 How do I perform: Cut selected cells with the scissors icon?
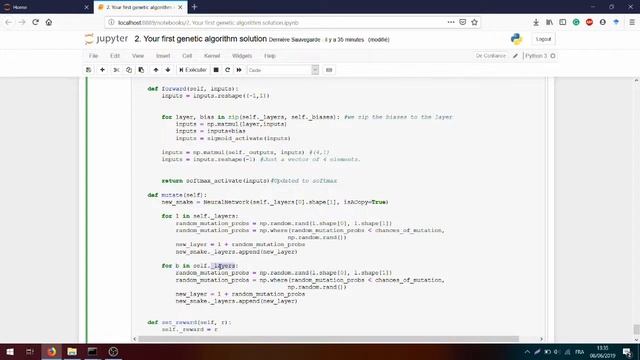pos(116,70)
